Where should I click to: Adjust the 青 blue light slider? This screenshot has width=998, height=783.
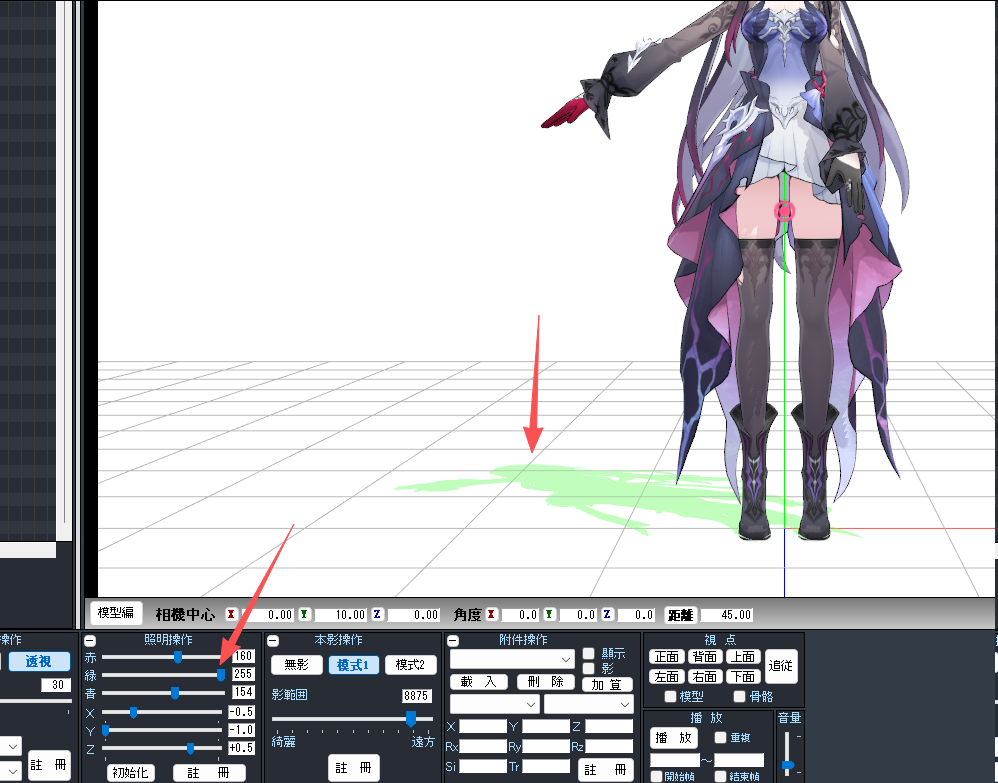(174, 693)
